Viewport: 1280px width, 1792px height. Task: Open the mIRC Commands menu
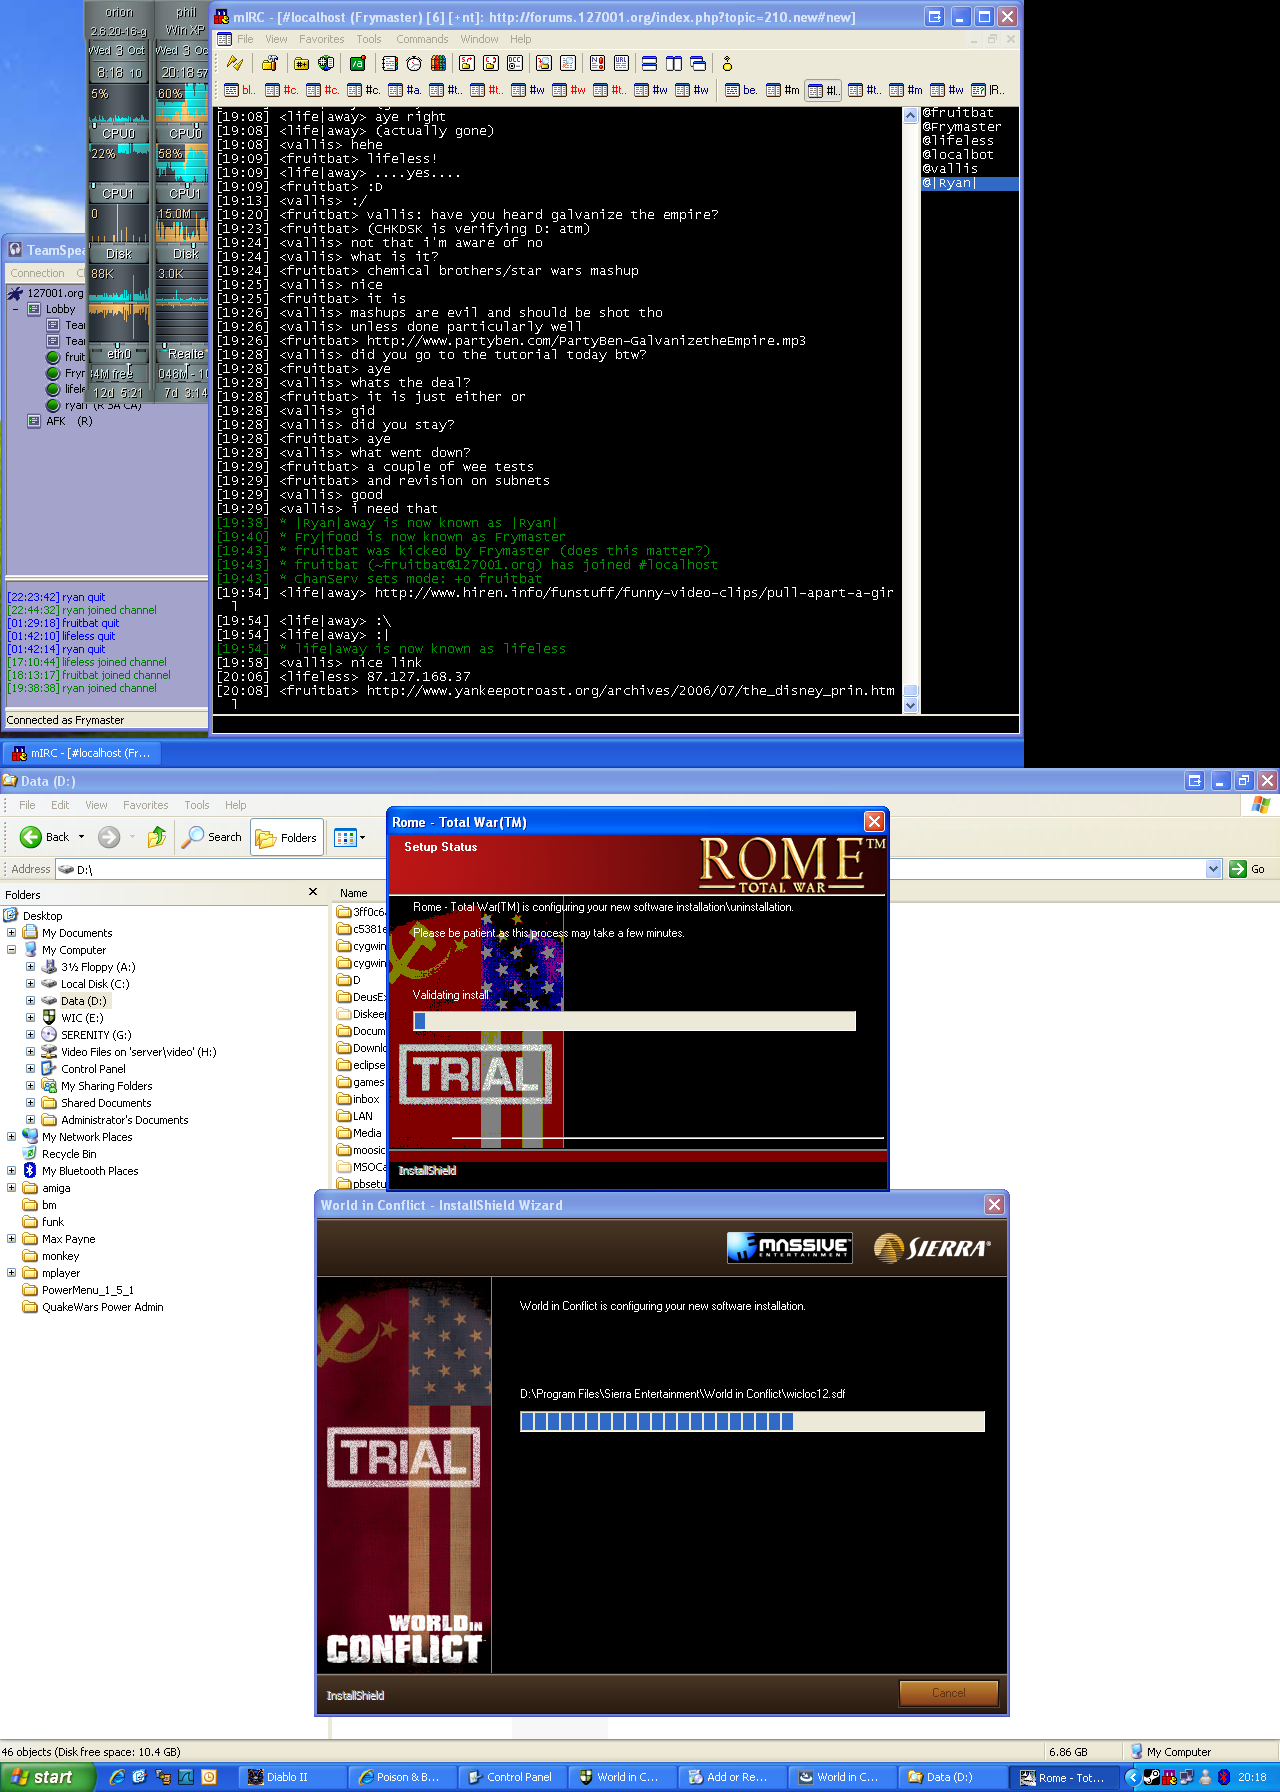[x=422, y=39]
